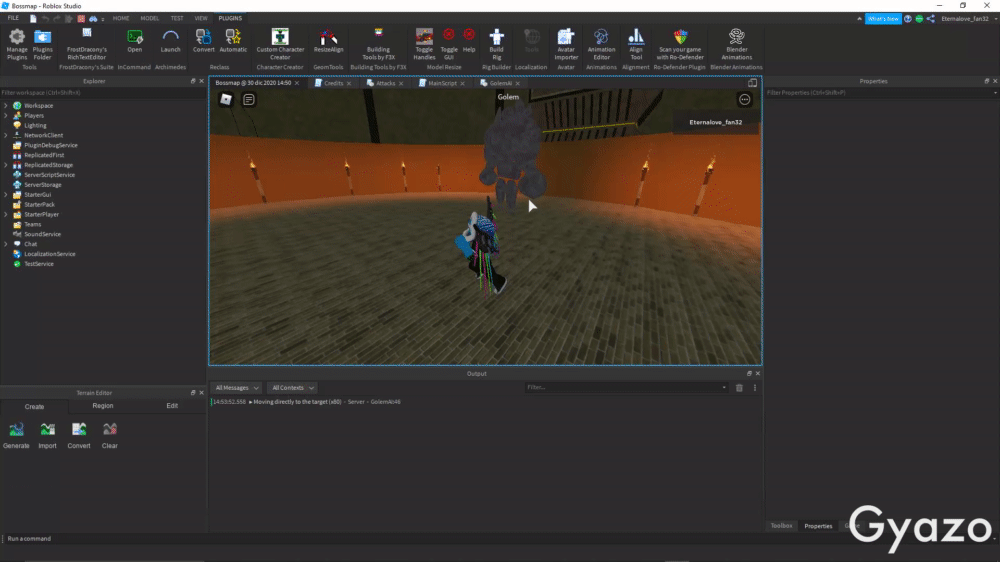Screen dimensions: 1000x562
Task: Open Blender Animations plugin
Action: pos(737,44)
